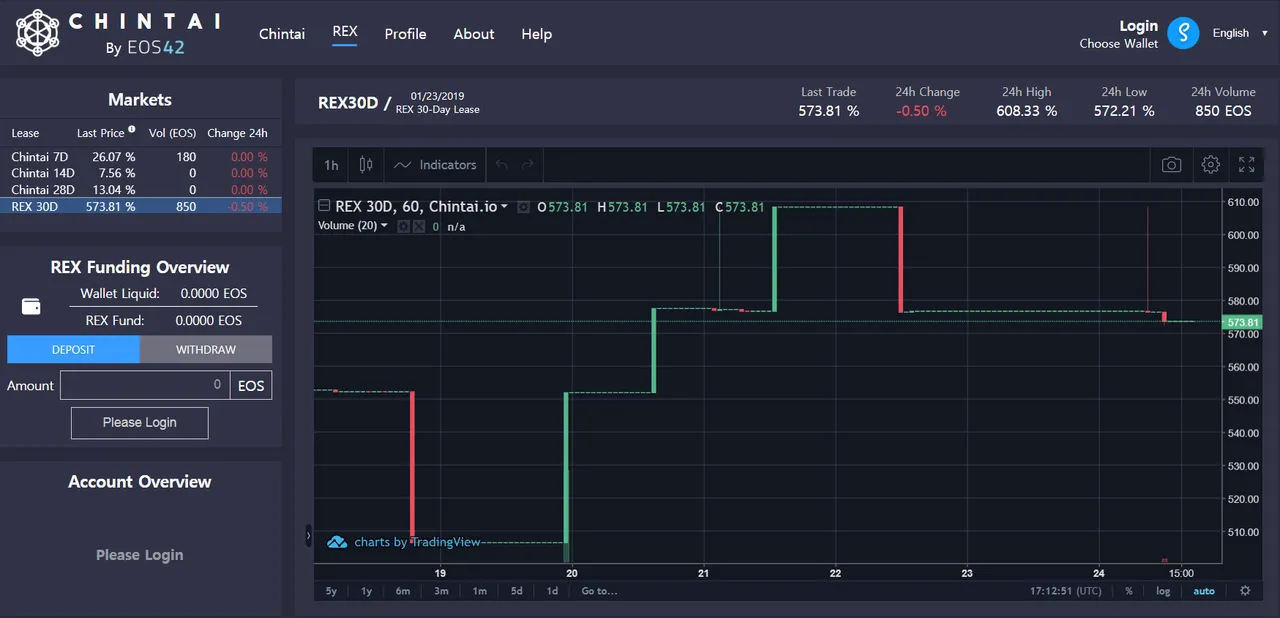The width and height of the screenshot is (1280, 618).
Task: Click the 573.81 price label on axis
Action: pyautogui.click(x=1243, y=322)
